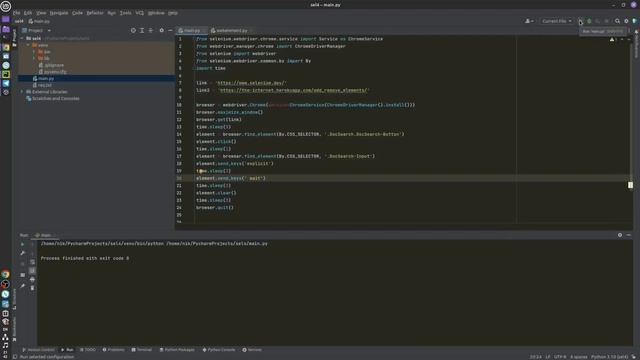Start debugging with the Debug bug icon
This screenshot has height=360, width=640.
589,21
